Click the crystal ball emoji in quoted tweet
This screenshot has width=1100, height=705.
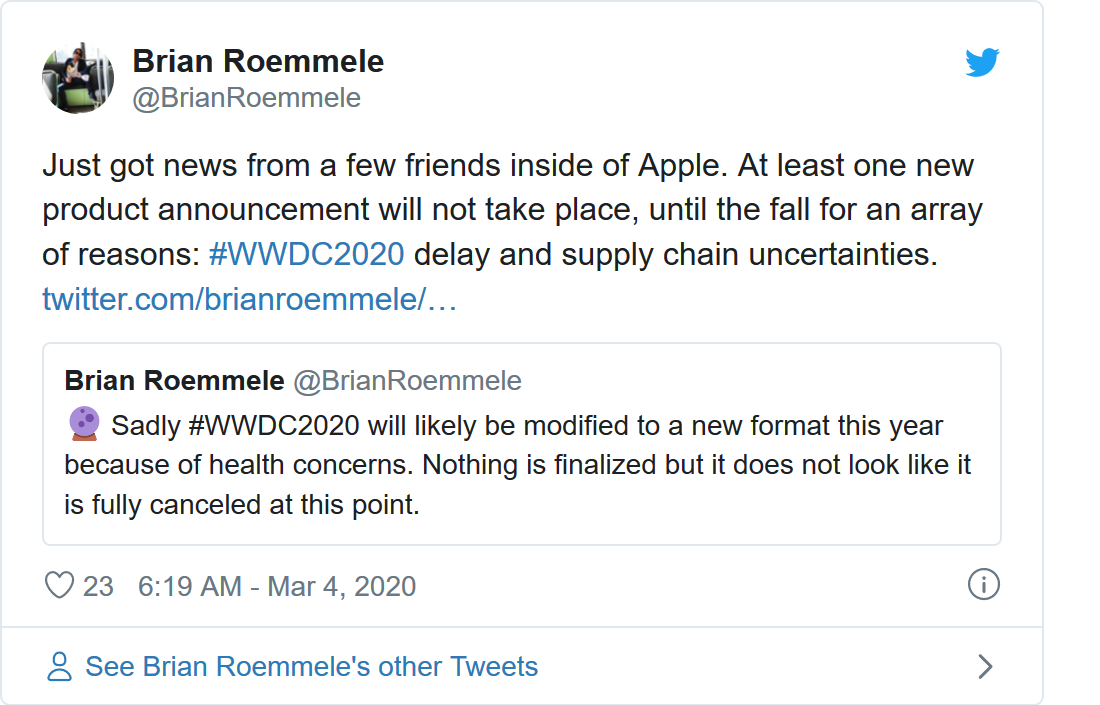click(x=84, y=425)
